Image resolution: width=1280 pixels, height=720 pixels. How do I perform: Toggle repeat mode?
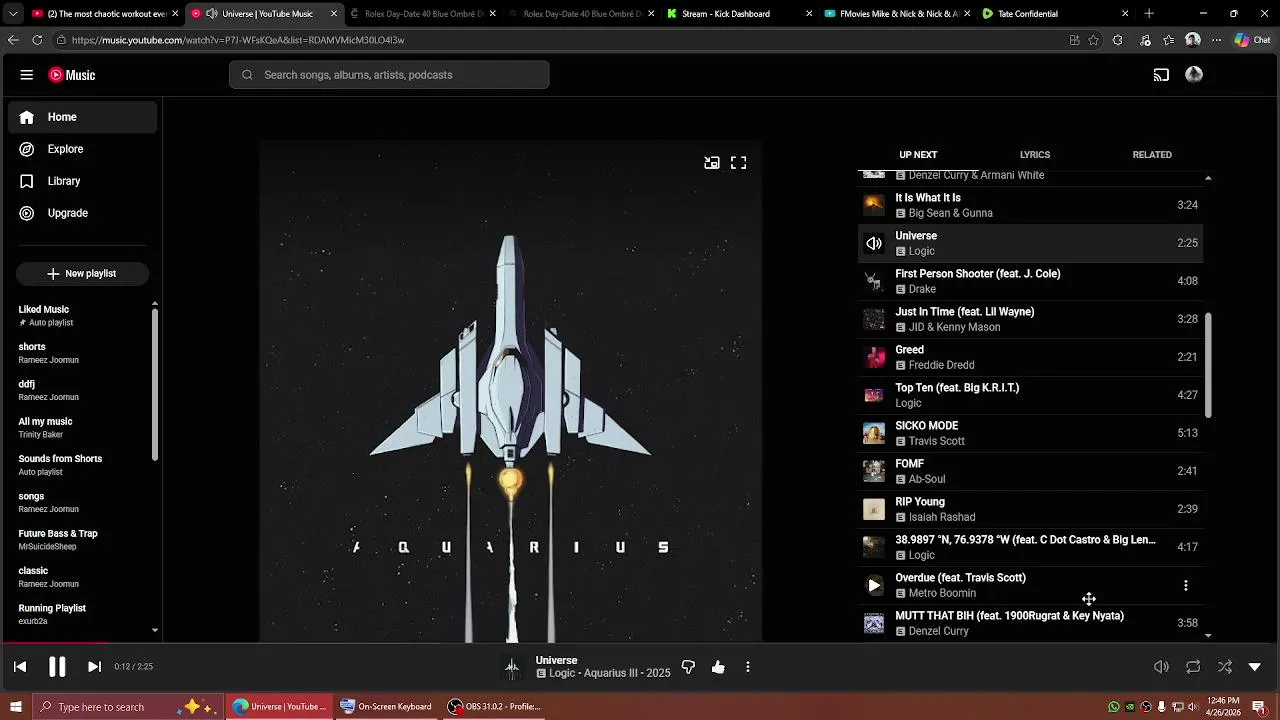coord(1193,667)
